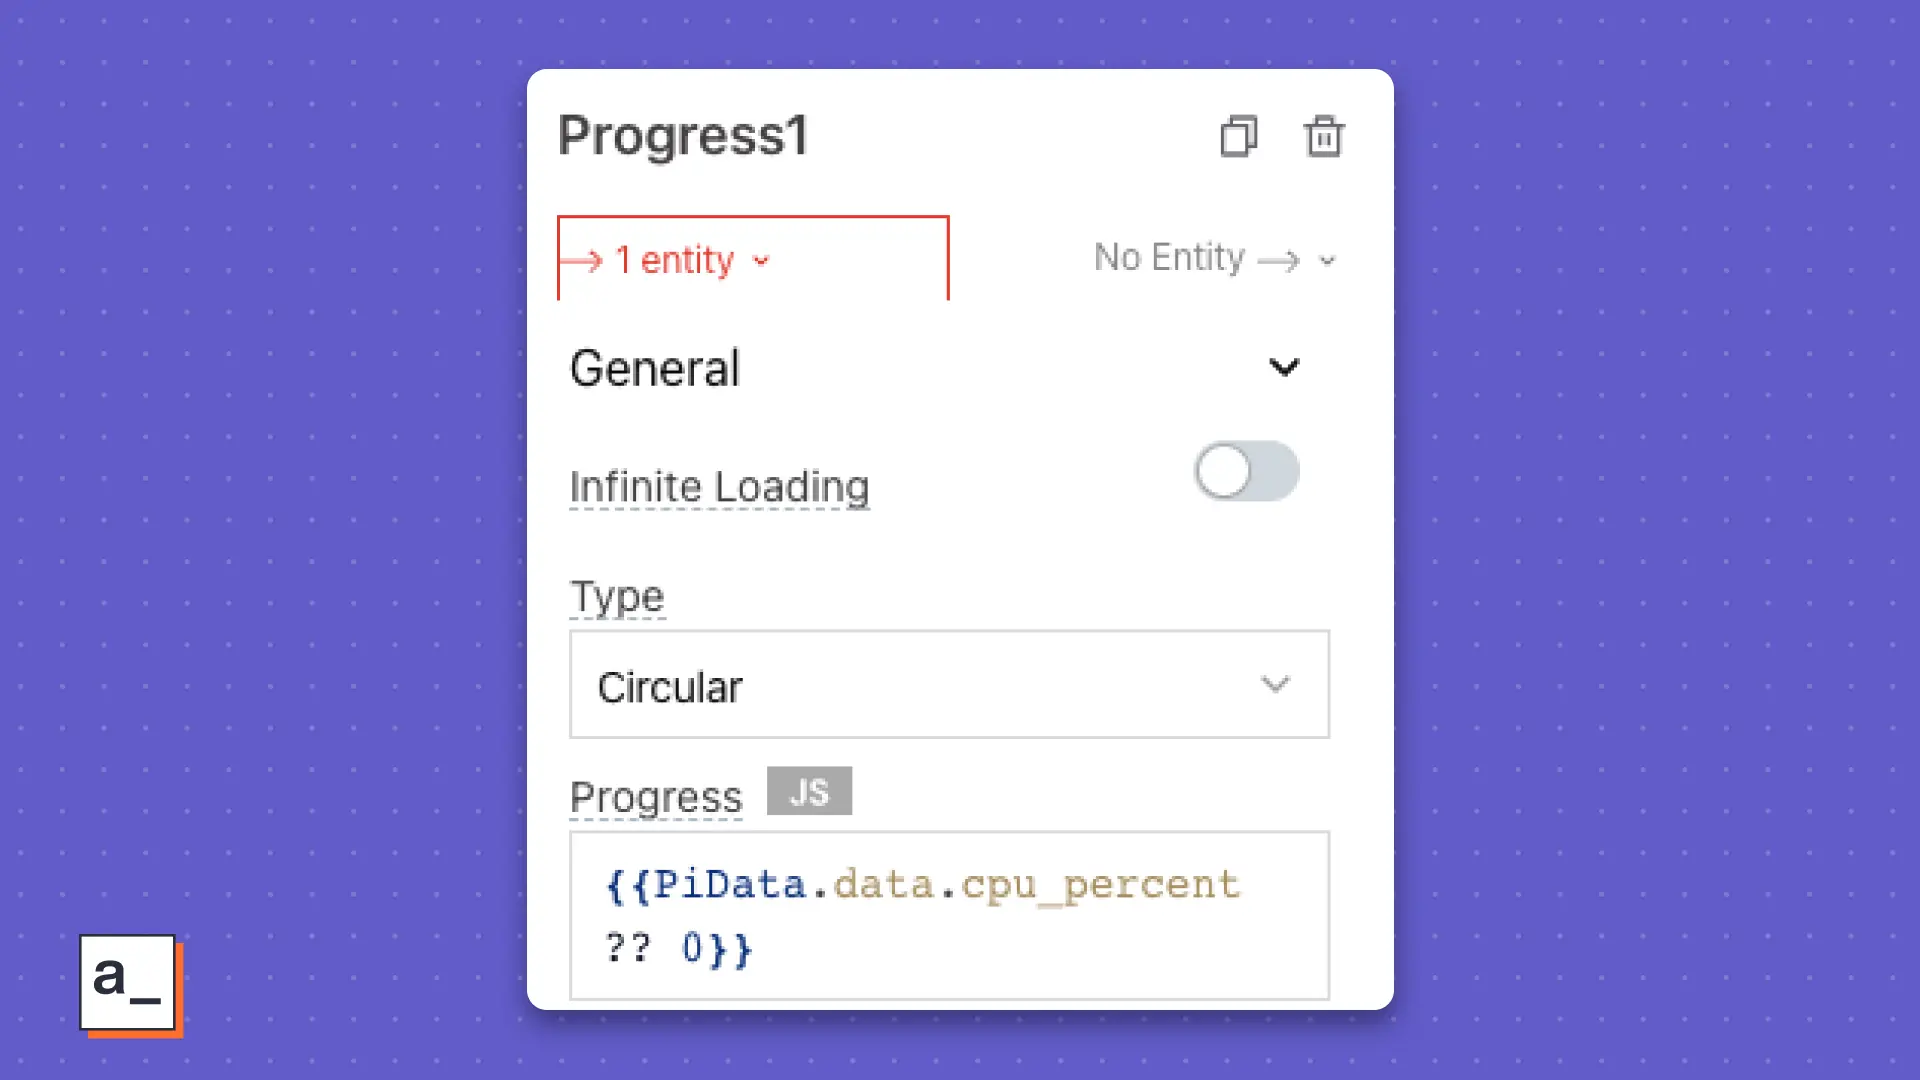1920x1080 pixels.
Task: Click the copy icon in the panel header
Action: [x=1239, y=137]
